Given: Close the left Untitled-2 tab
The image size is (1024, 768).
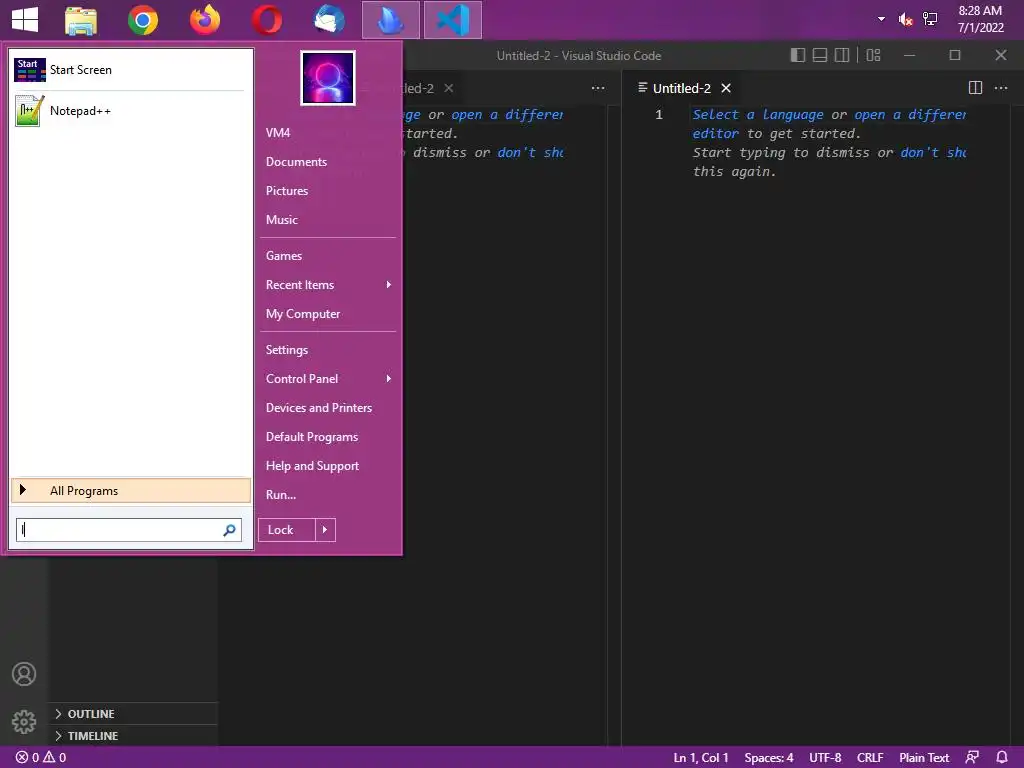Looking at the screenshot, I should (449, 88).
